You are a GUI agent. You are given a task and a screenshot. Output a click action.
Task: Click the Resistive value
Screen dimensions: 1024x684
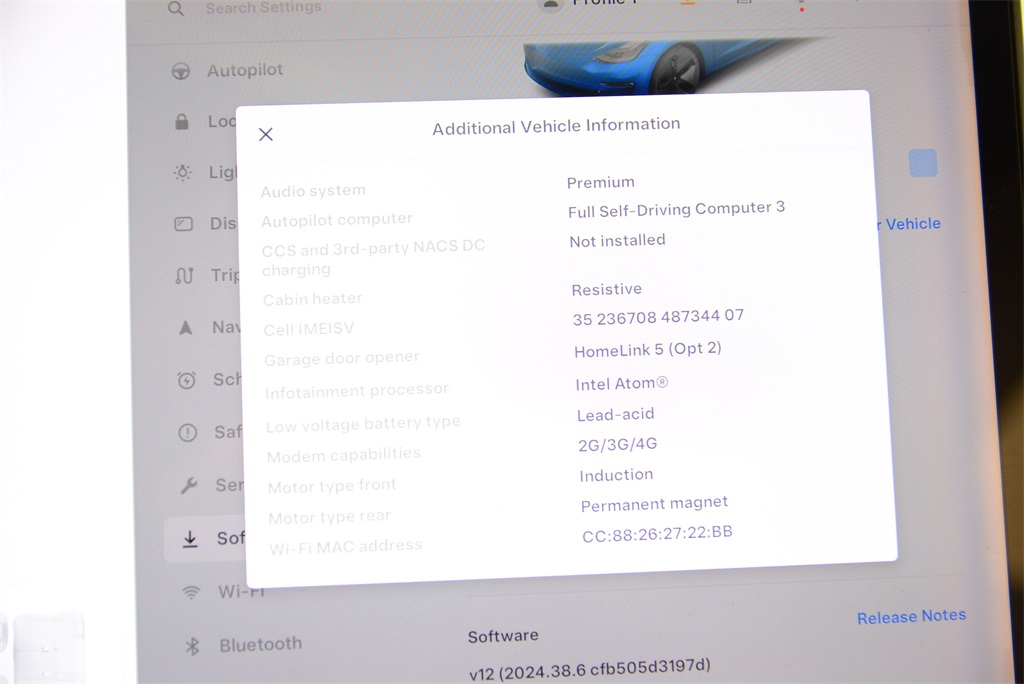click(606, 289)
